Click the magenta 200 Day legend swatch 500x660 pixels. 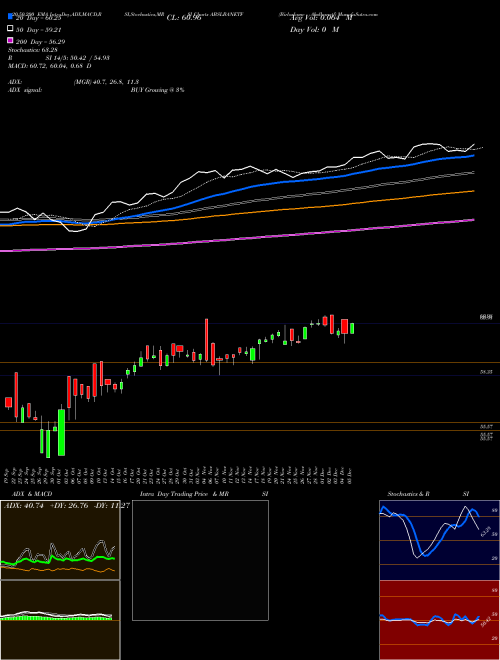[10, 40]
